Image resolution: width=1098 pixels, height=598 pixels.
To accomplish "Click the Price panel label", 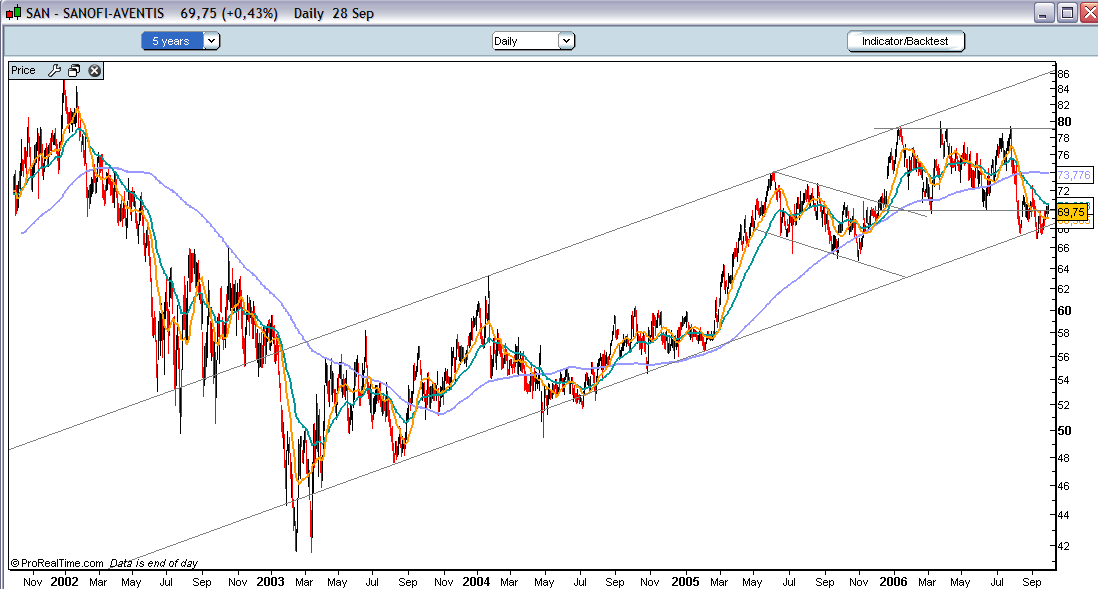I will click(x=23, y=70).
